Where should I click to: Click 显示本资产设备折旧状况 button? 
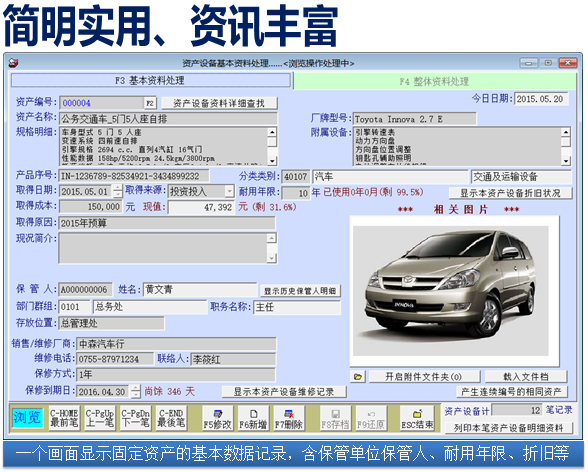click(x=510, y=193)
